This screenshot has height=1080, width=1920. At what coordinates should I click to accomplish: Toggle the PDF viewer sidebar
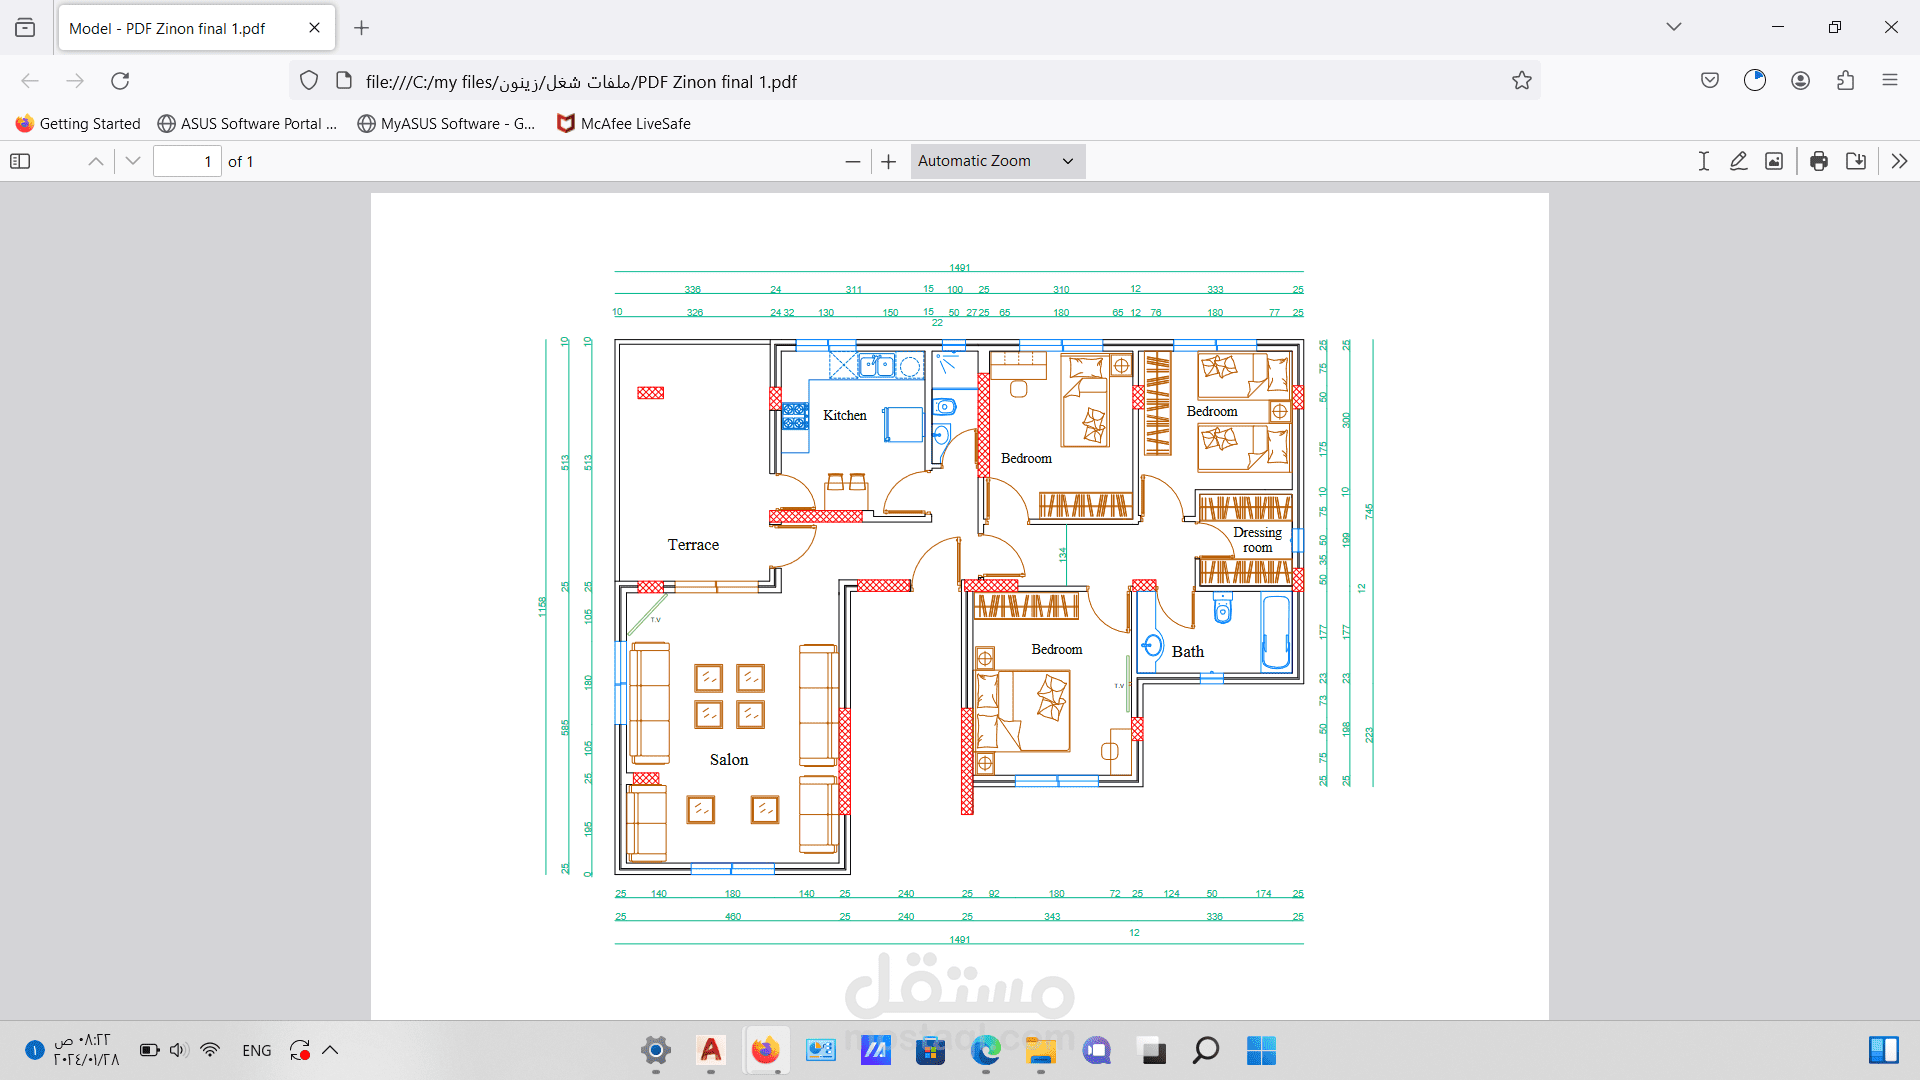click(20, 161)
